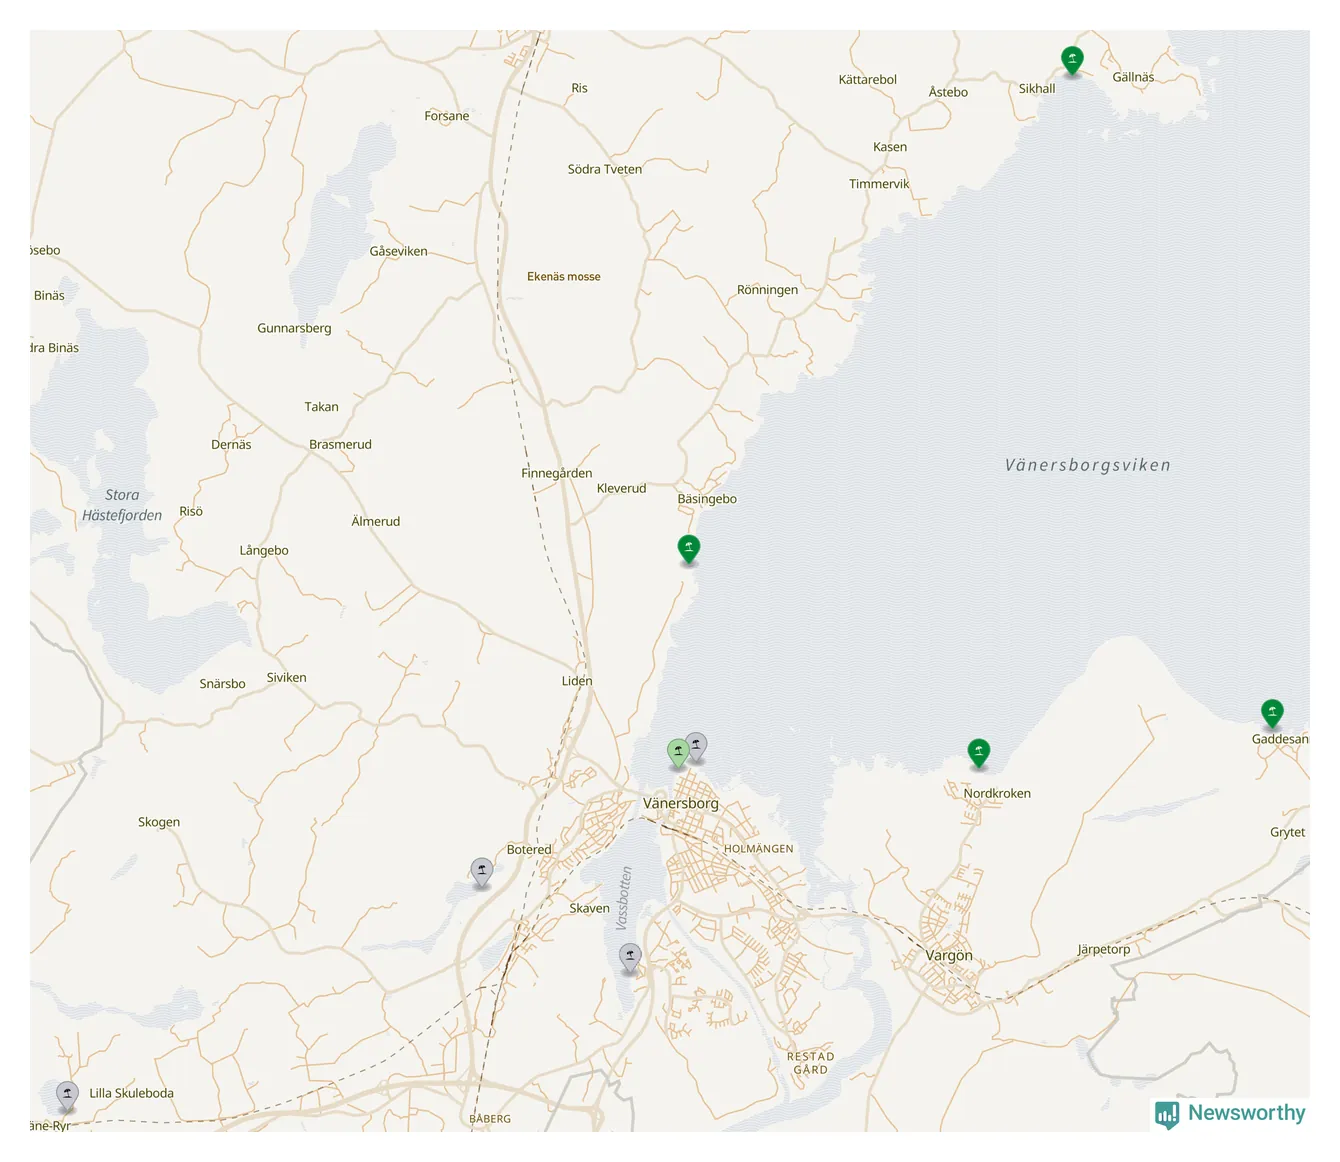Select the Ekenäs mosse label

click(x=564, y=277)
